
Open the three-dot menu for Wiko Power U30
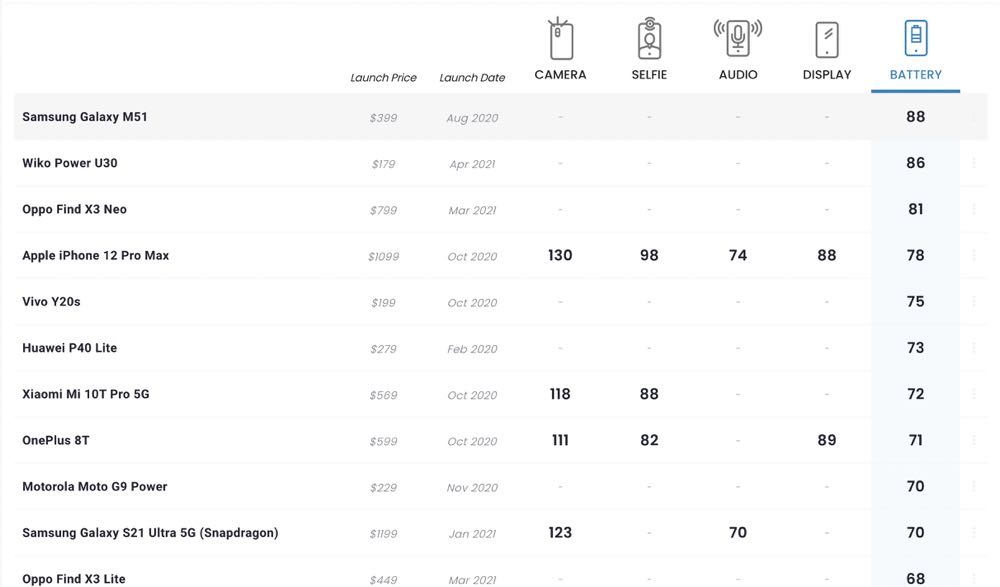(x=974, y=163)
